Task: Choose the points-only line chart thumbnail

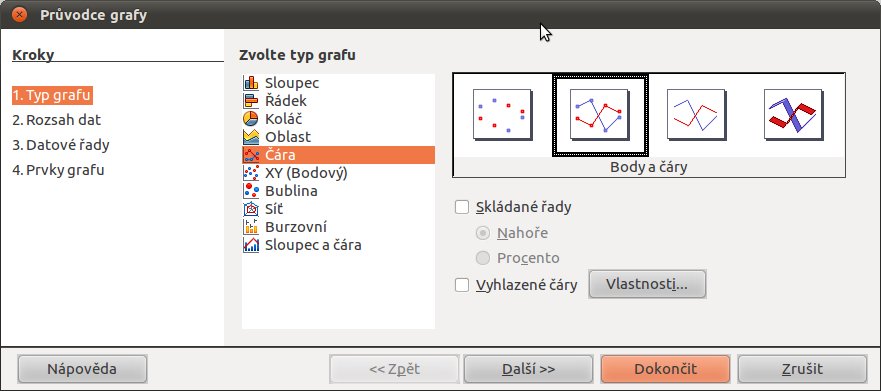Action: 503,115
